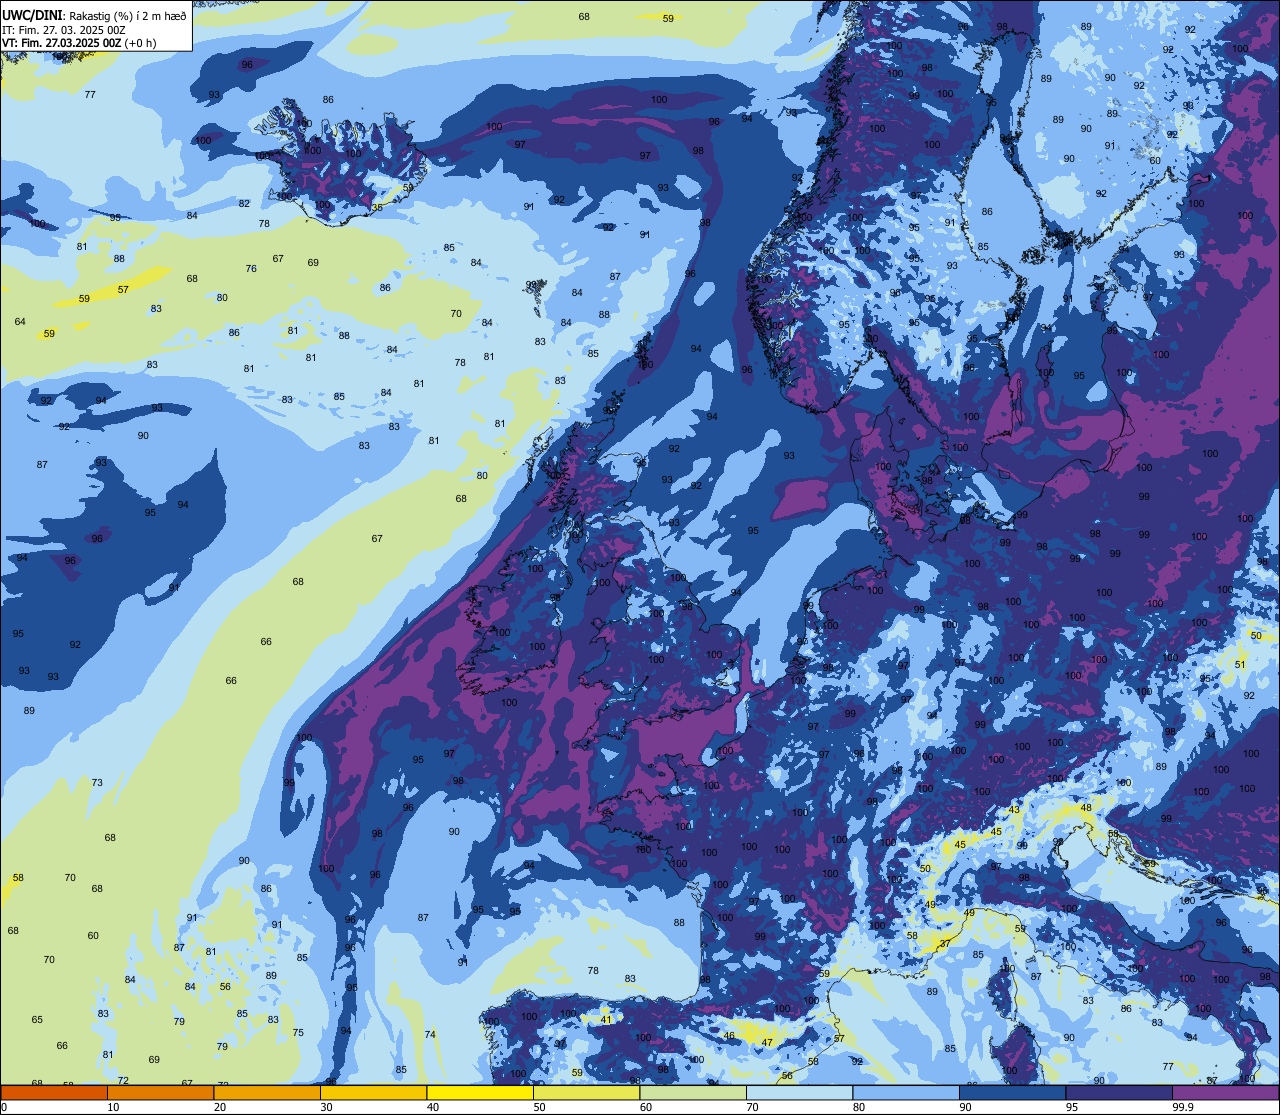Image resolution: width=1280 pixels, height=1115 pixels.
Task: Click the 95–99.9 dark blue legend swatch
Action: (1119, 1092)
